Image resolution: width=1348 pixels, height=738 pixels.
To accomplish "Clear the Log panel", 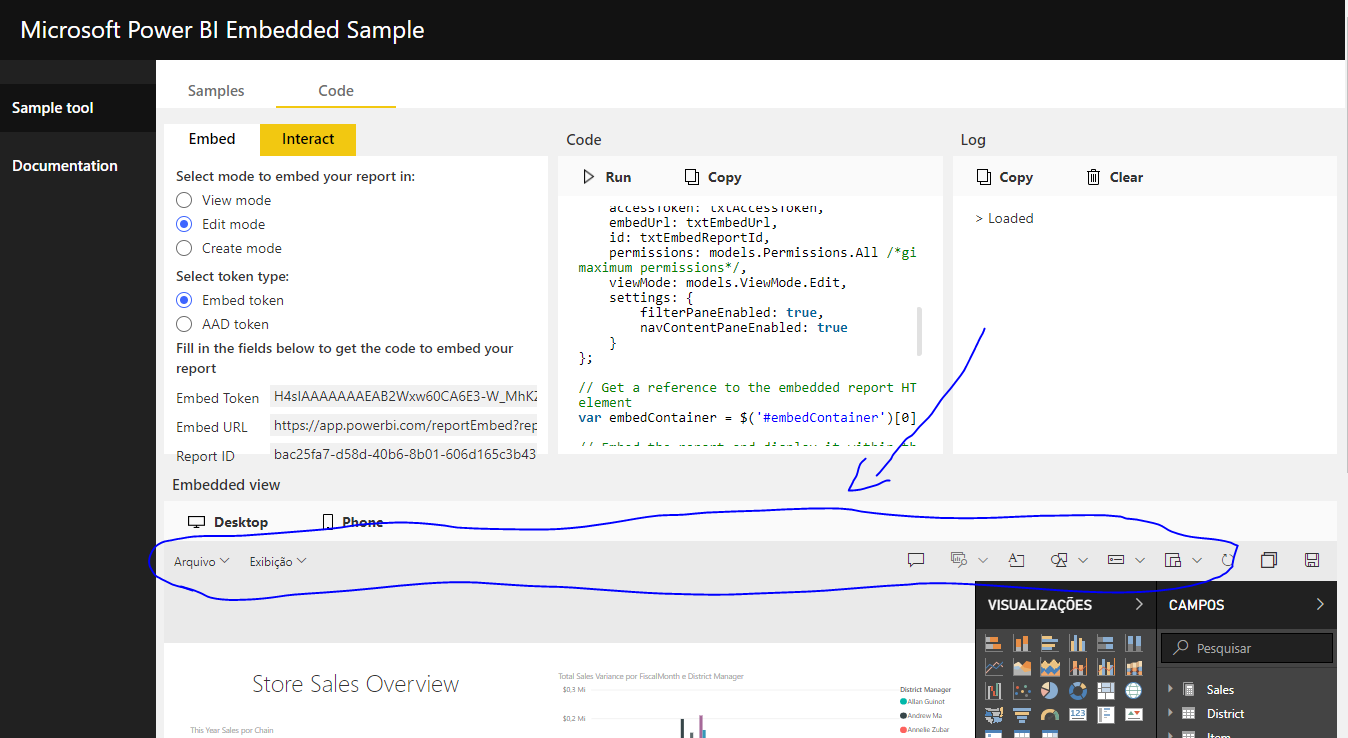I will (x=1114, y=177).
